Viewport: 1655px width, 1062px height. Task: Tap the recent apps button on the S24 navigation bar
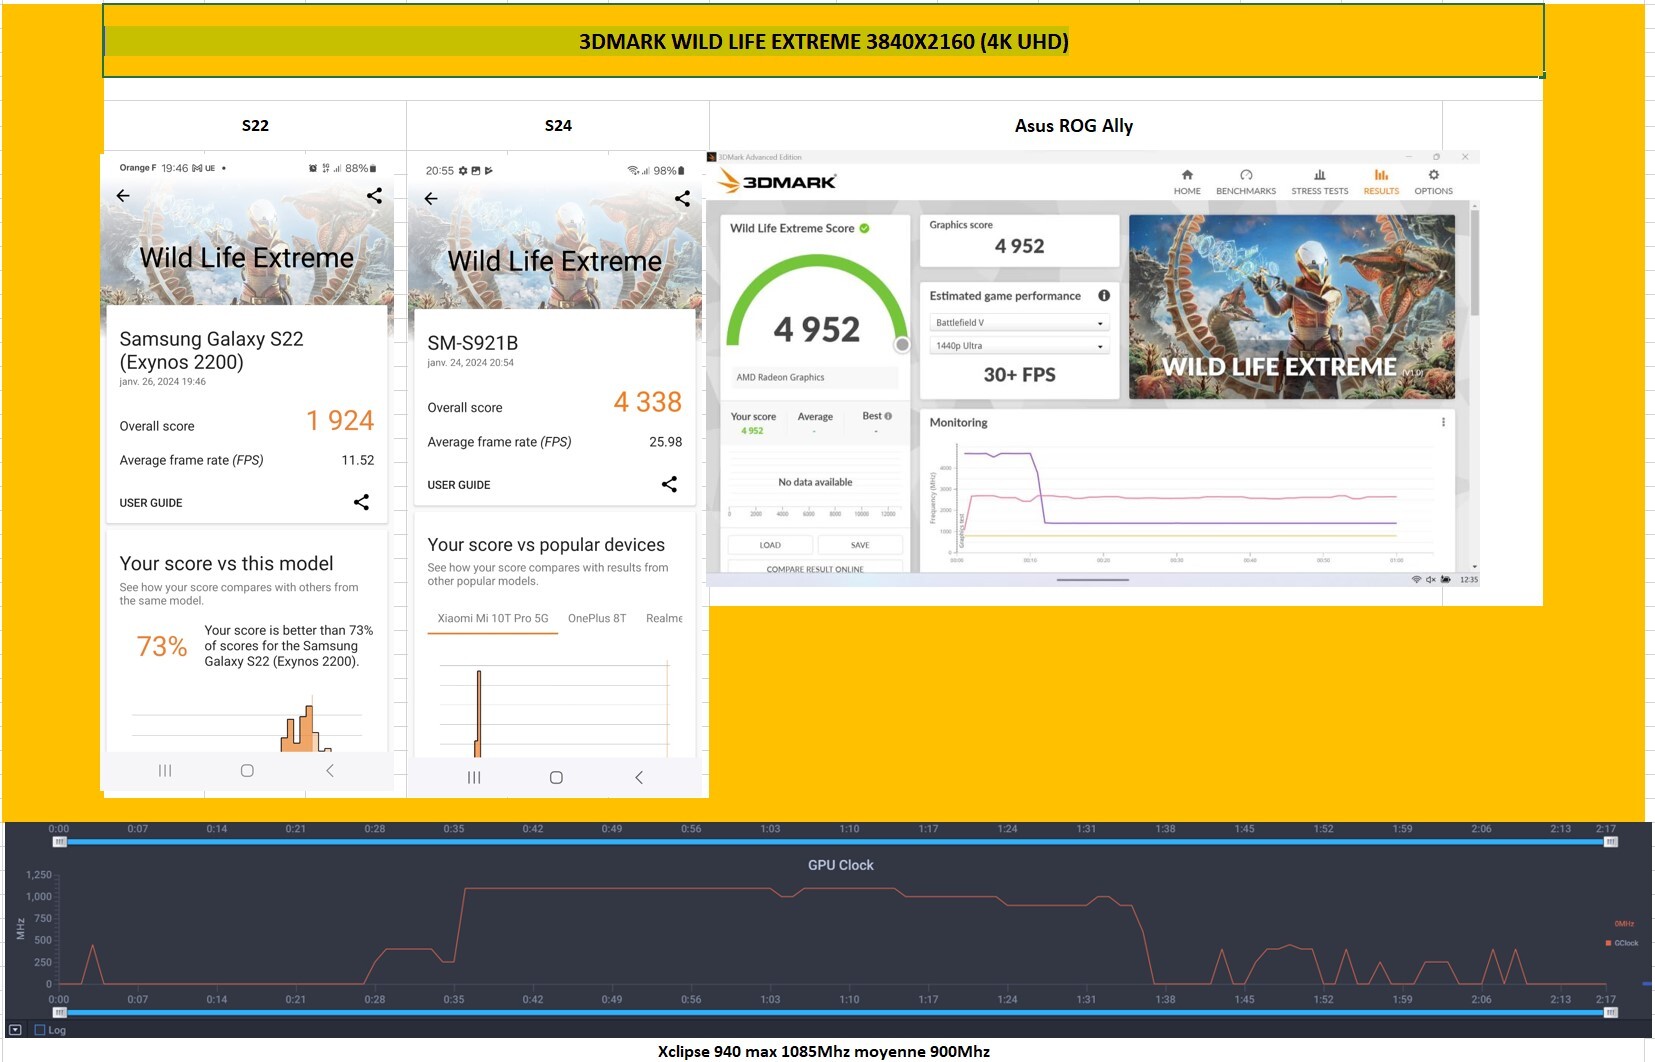coord(474,777)
